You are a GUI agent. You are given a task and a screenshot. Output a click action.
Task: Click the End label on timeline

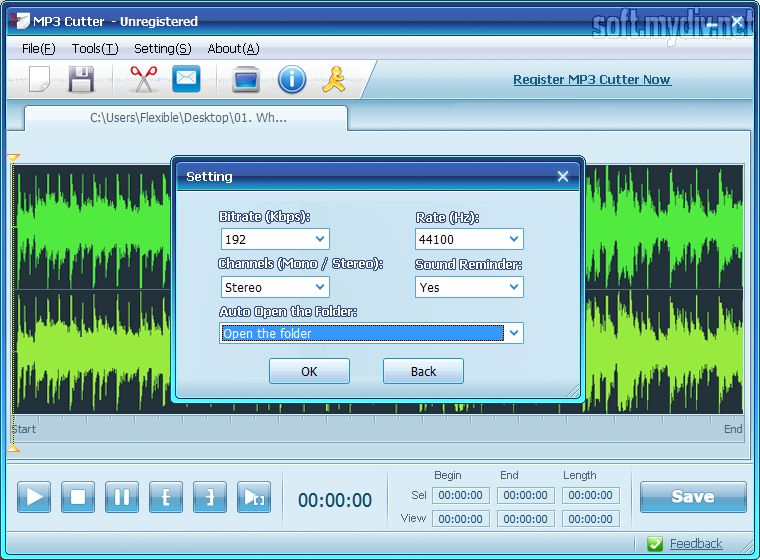(x=733, y=429)
